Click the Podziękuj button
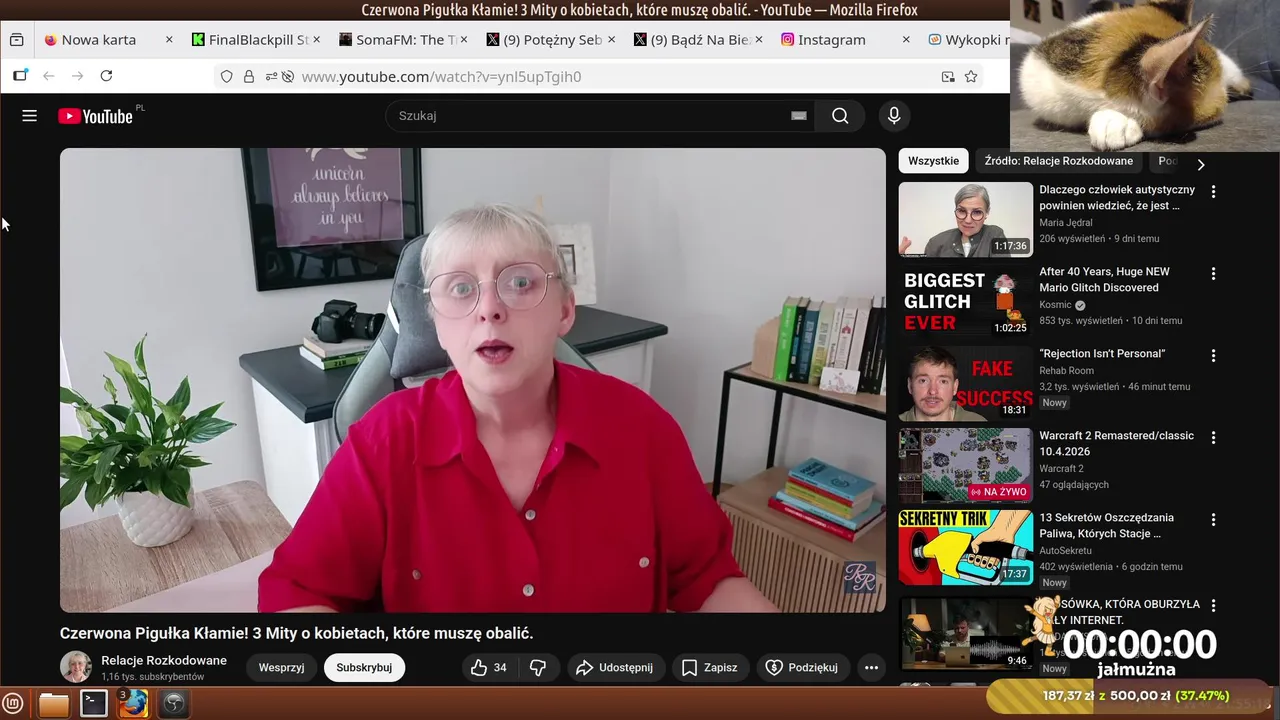This screenshot has width=1280, height=720. point(802,667)
